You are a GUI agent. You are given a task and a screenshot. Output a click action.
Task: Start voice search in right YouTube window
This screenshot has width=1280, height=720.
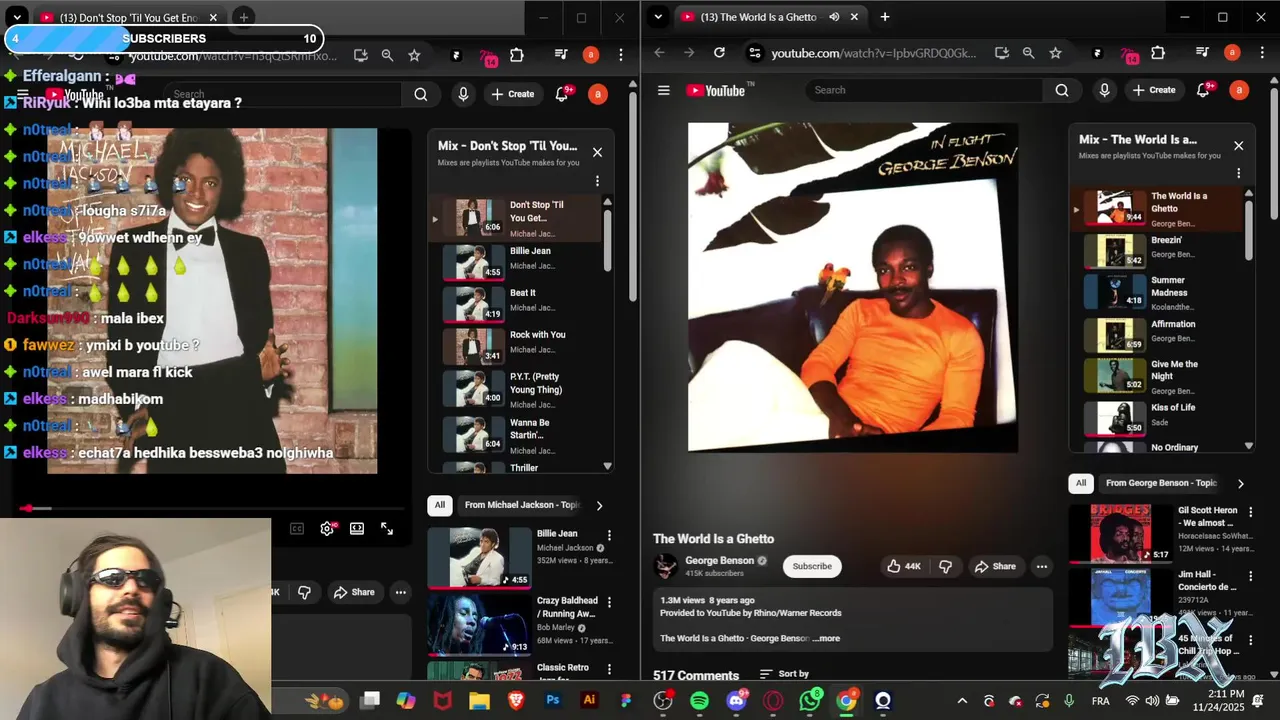click(x=1104, y=90)
